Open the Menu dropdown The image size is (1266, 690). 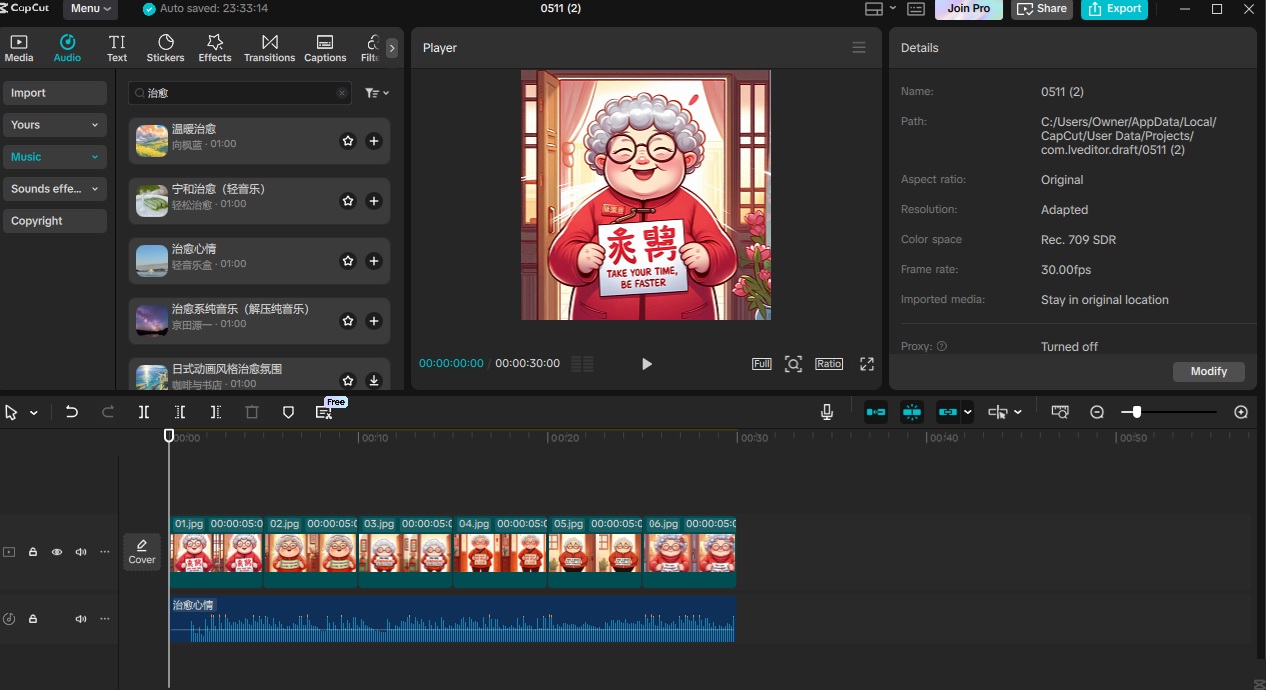(x=90, y=9)
